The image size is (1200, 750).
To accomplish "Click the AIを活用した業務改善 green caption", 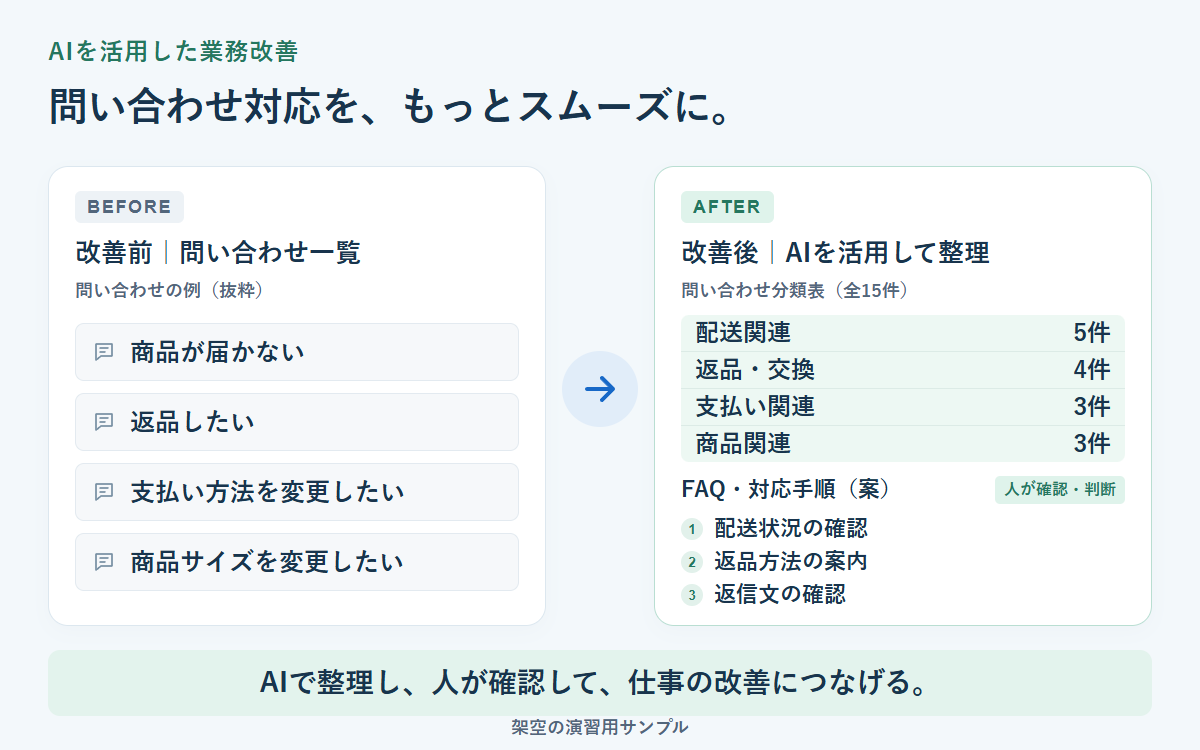I will click(x=173, y=52).
